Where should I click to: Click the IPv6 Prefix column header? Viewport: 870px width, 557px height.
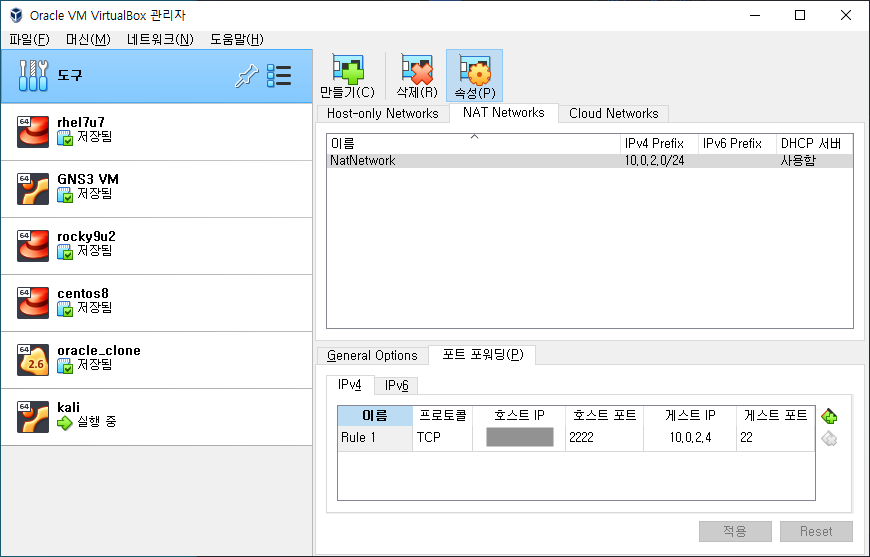click(x=737, y=144)
